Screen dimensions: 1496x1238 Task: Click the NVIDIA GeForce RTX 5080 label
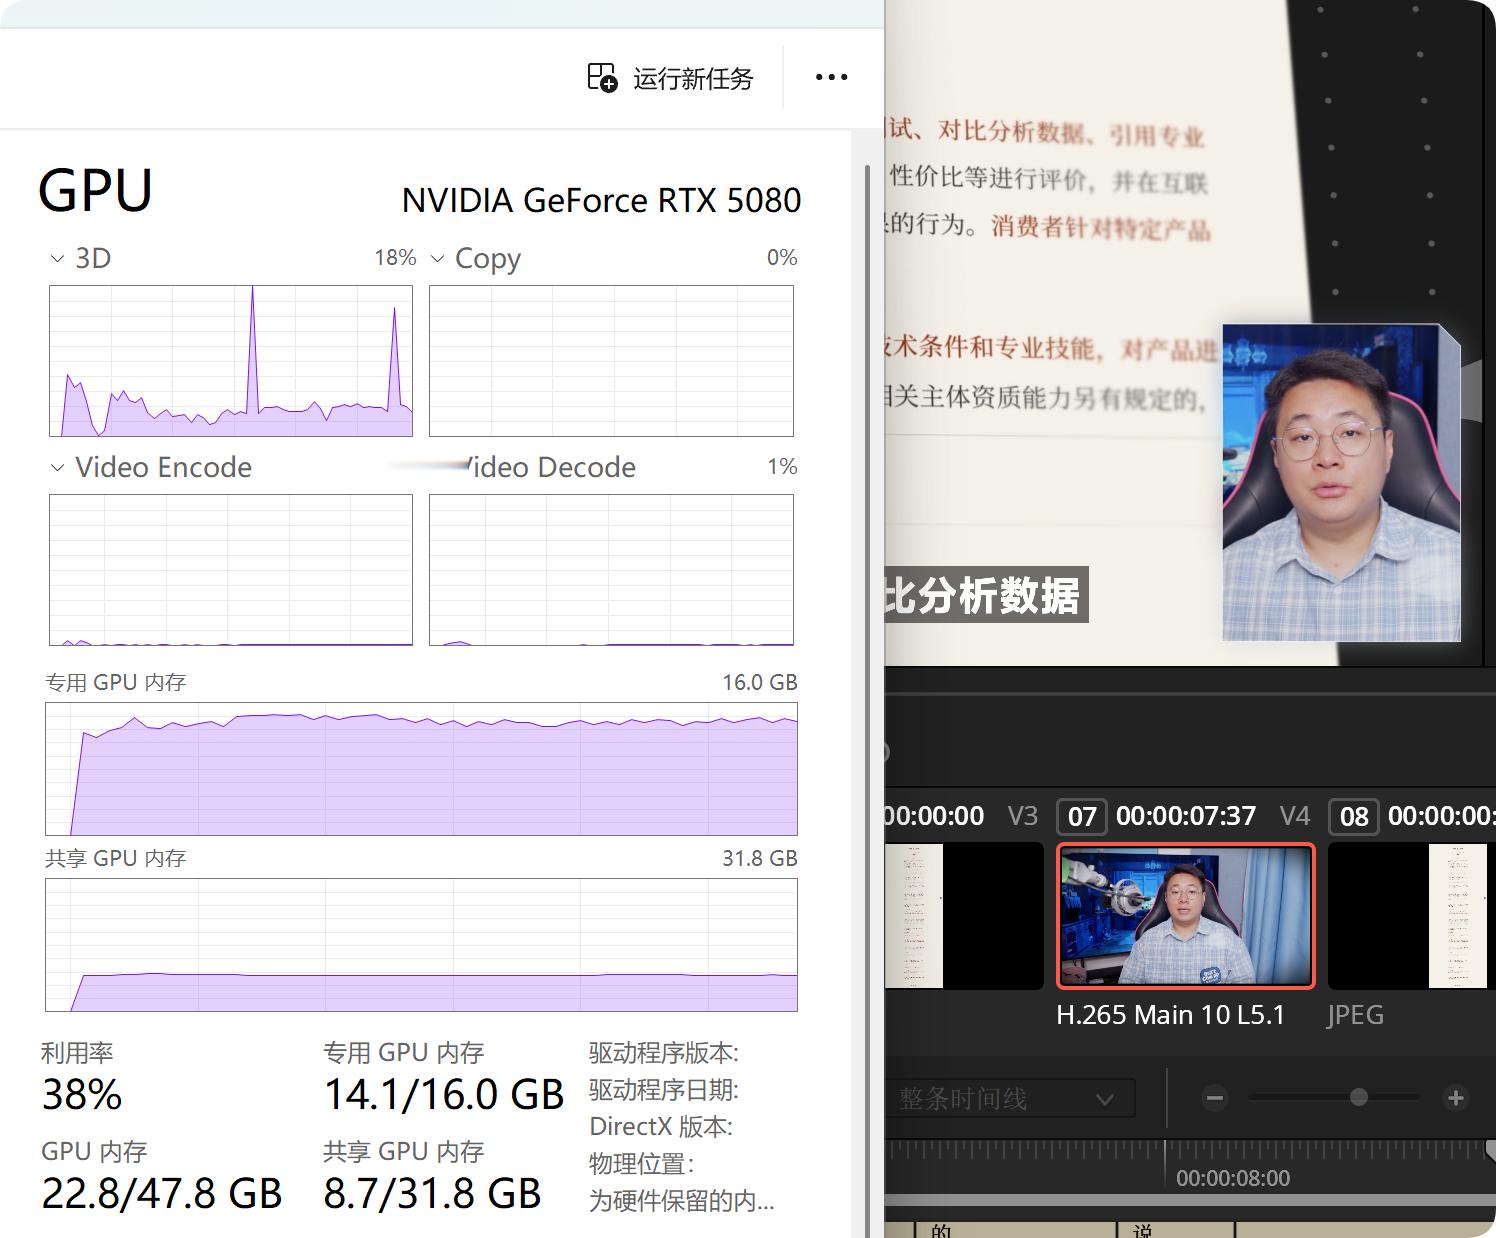[x=601, y=201]
